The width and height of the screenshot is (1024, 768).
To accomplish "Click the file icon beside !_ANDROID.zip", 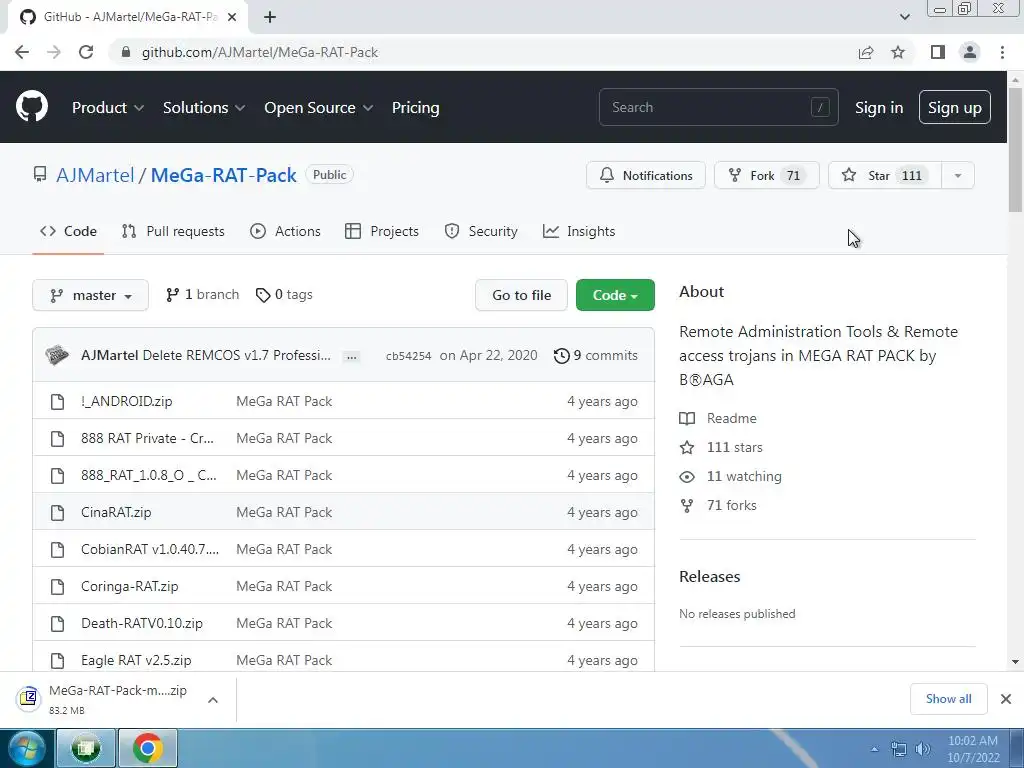I will (x=57, y=402).
